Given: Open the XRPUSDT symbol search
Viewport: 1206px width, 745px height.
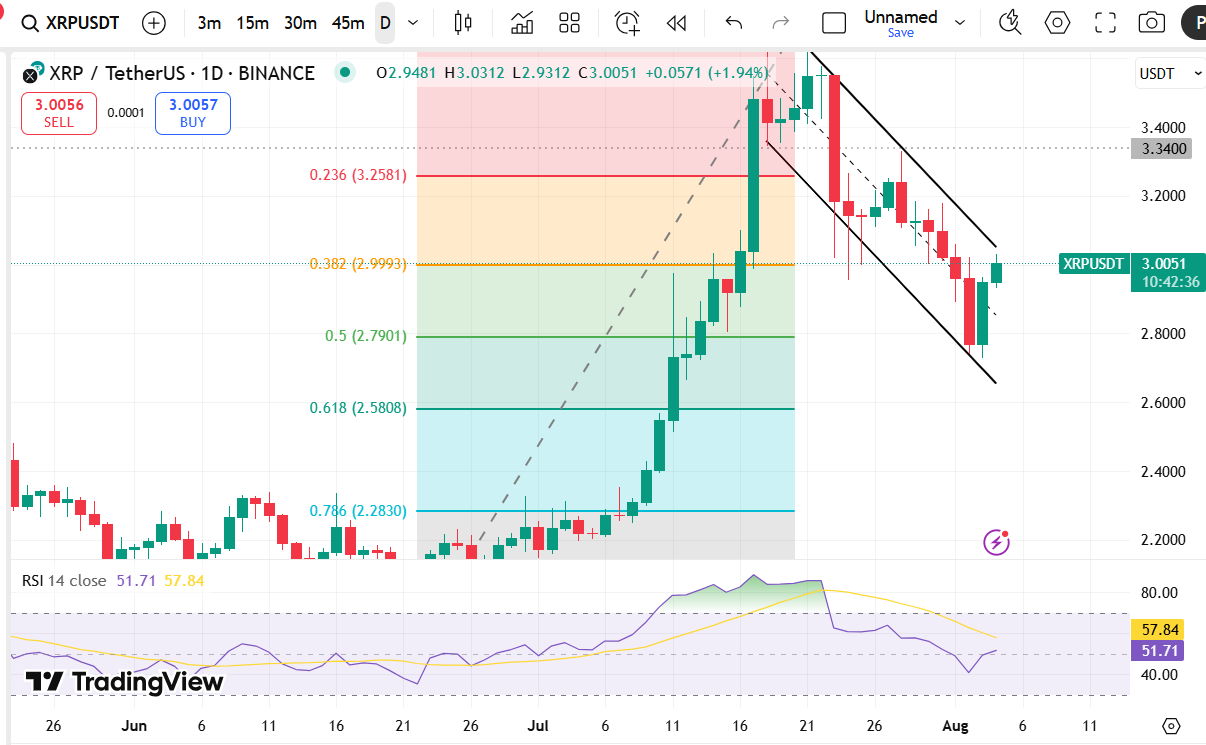Looking at the screenshot, I should click(71, 22).
